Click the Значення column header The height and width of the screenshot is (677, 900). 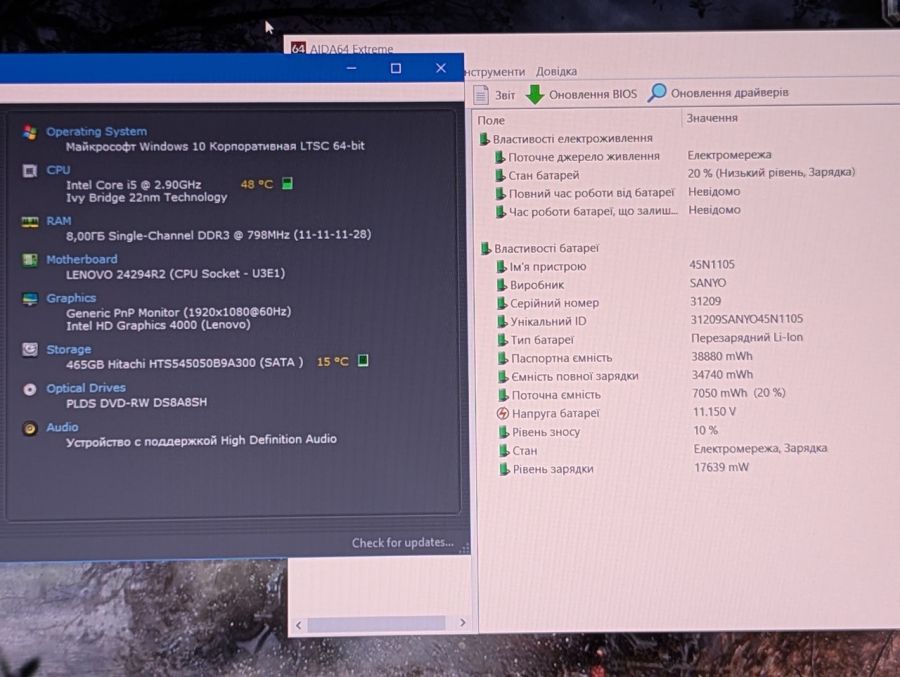pyautogui.click(x=712, y=118)
